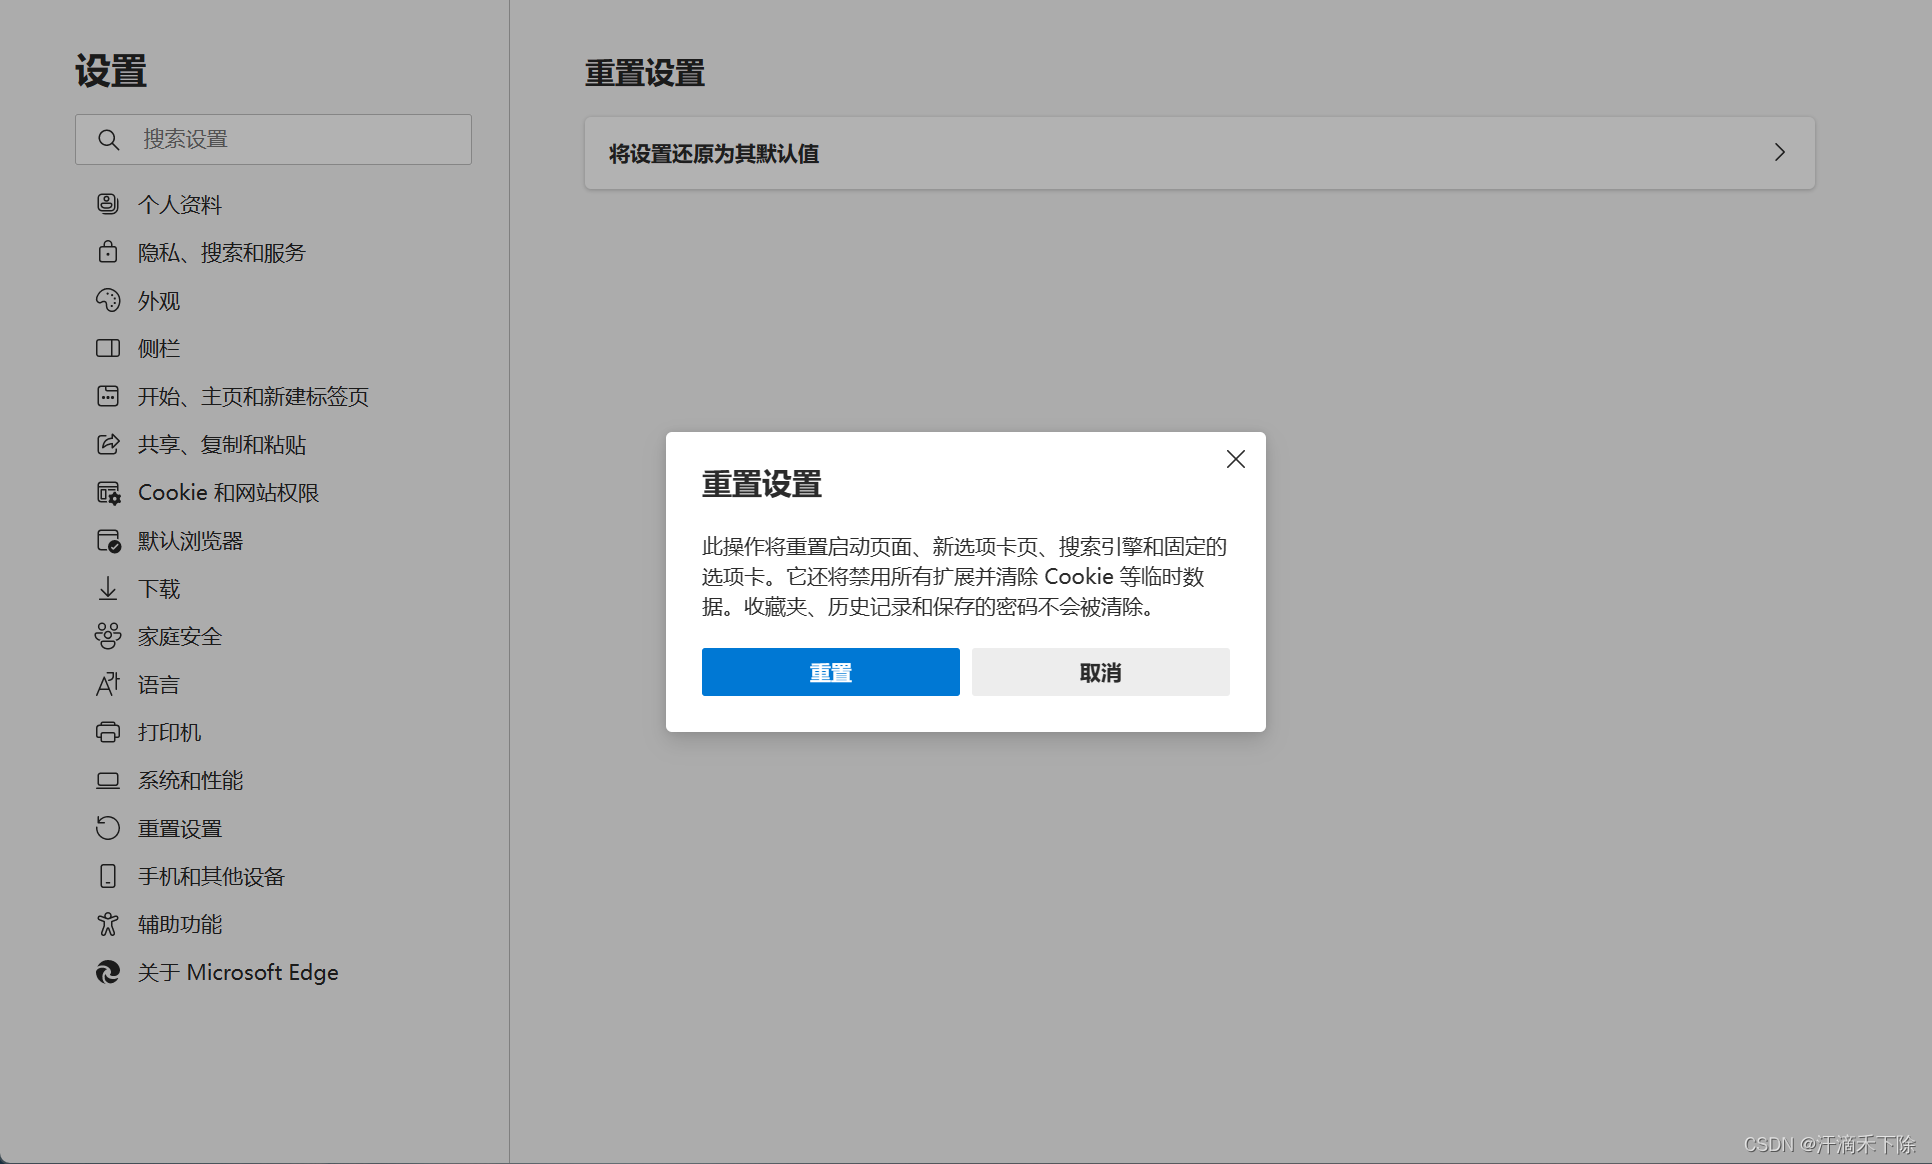The height and width of the screenshot is (1164, 1932).
Task: Expand the restore-defaults chevron arrow
Action: [x=1779, y=152]
